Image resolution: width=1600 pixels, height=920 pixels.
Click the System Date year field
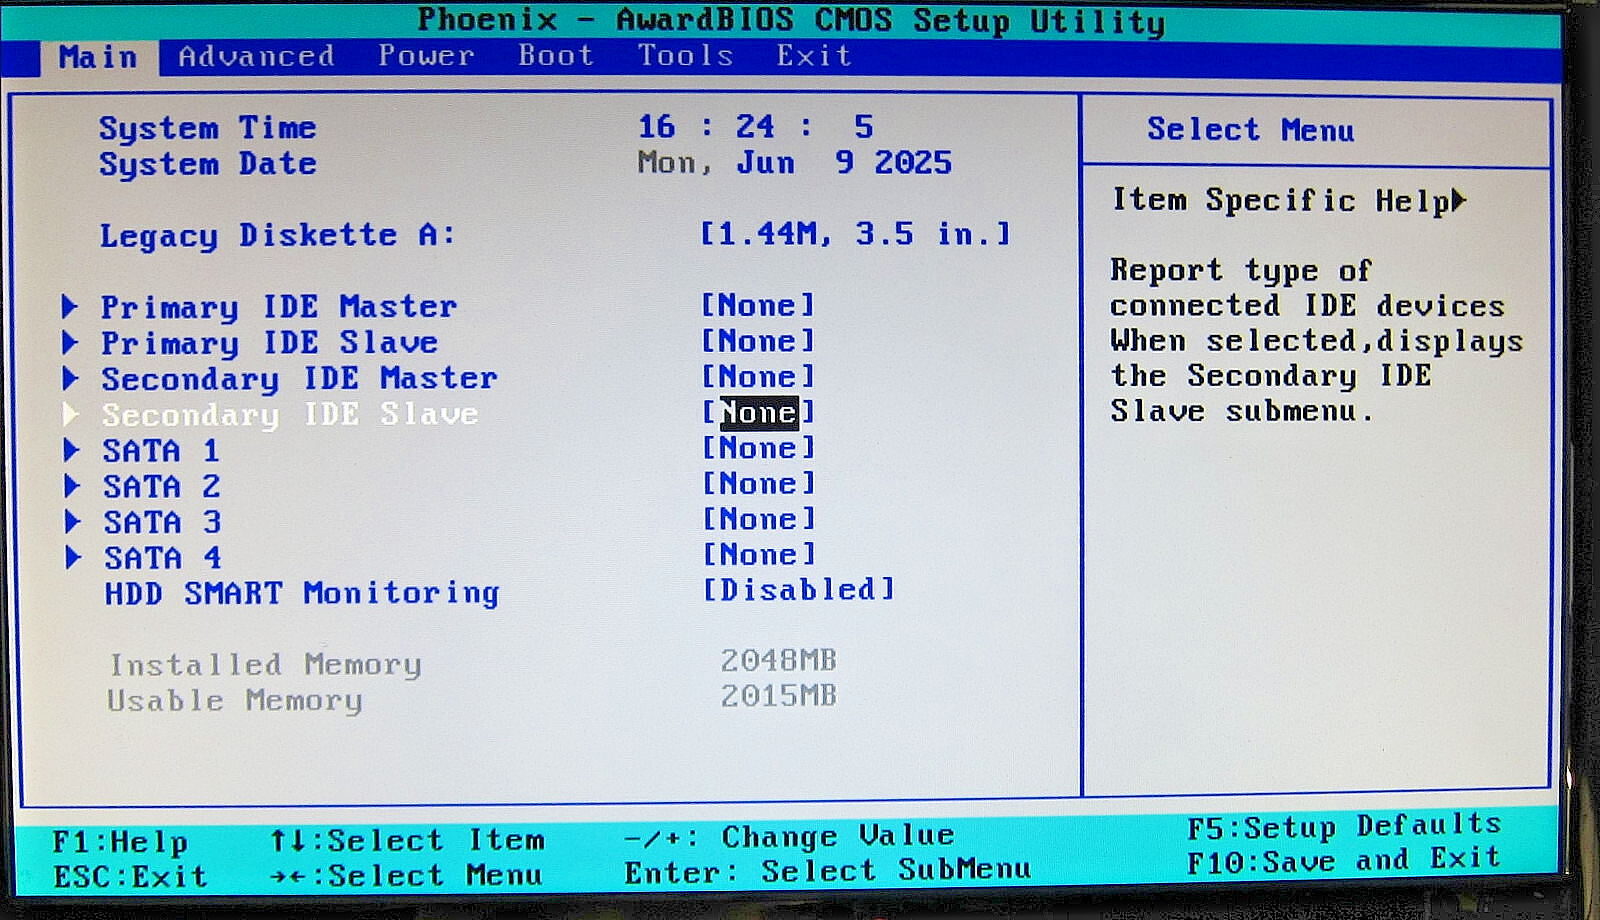[x=913, y=163]
